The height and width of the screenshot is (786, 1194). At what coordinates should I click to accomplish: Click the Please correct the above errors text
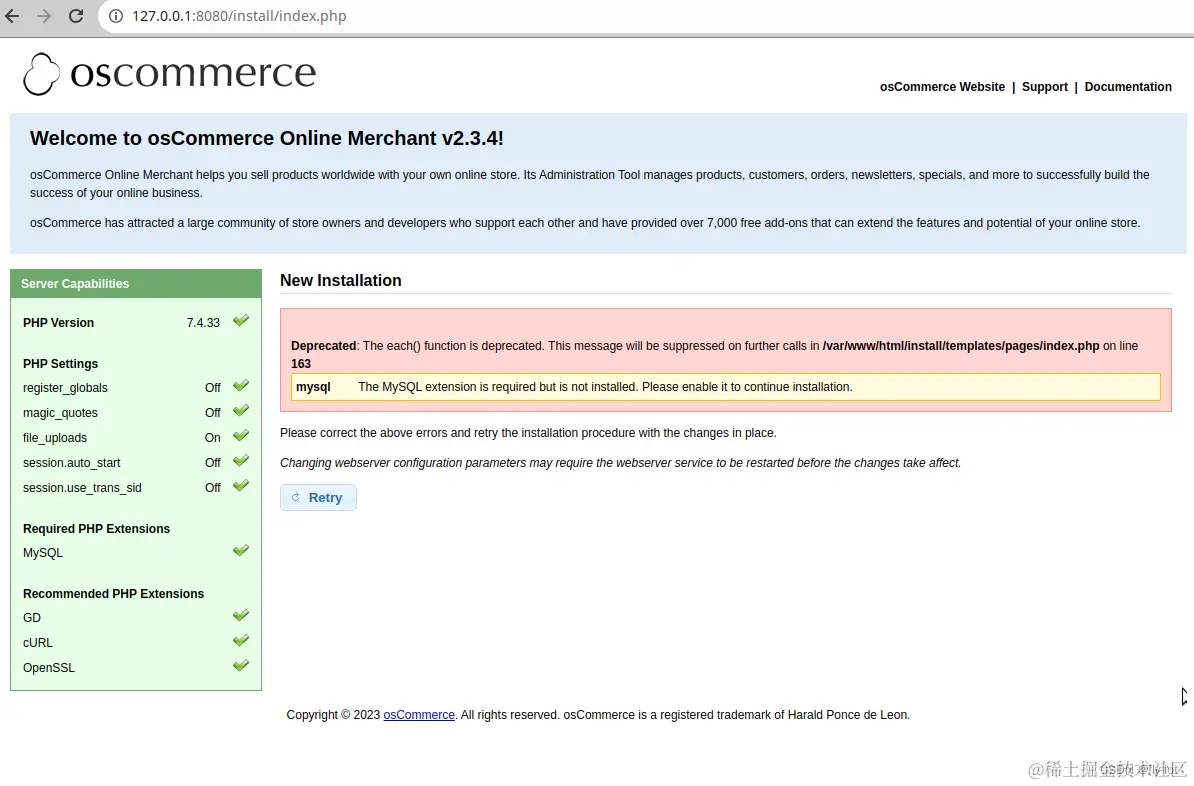point(528,433)
